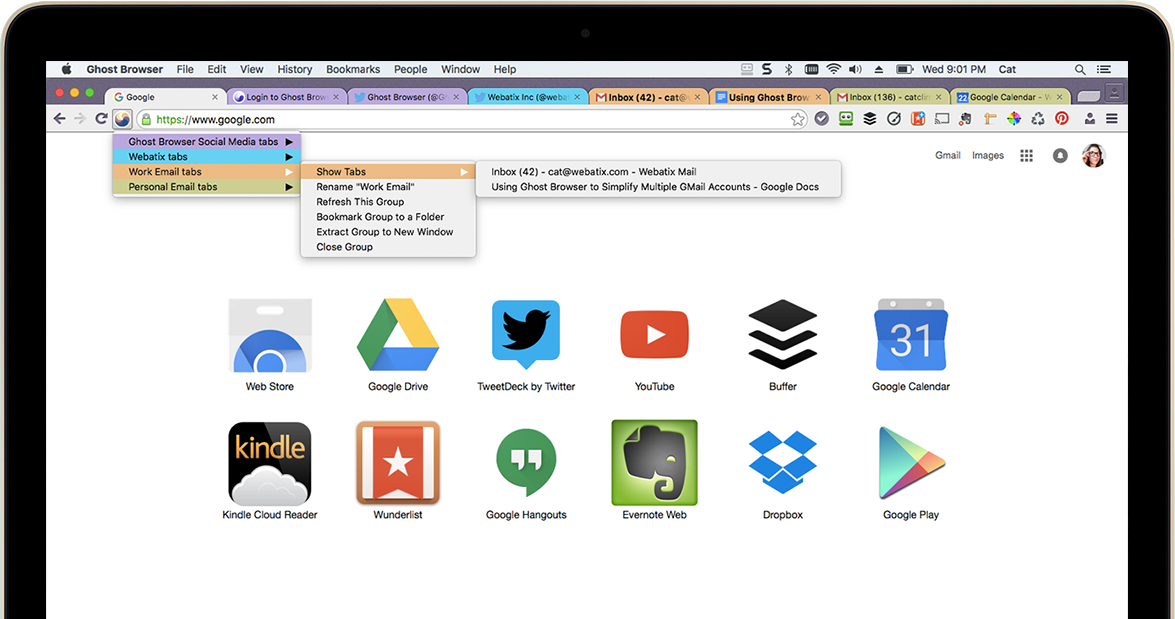Choose Extract Group to New Window
The height and width of the screenshot is (619, 1175).
(x=385, y=232)
